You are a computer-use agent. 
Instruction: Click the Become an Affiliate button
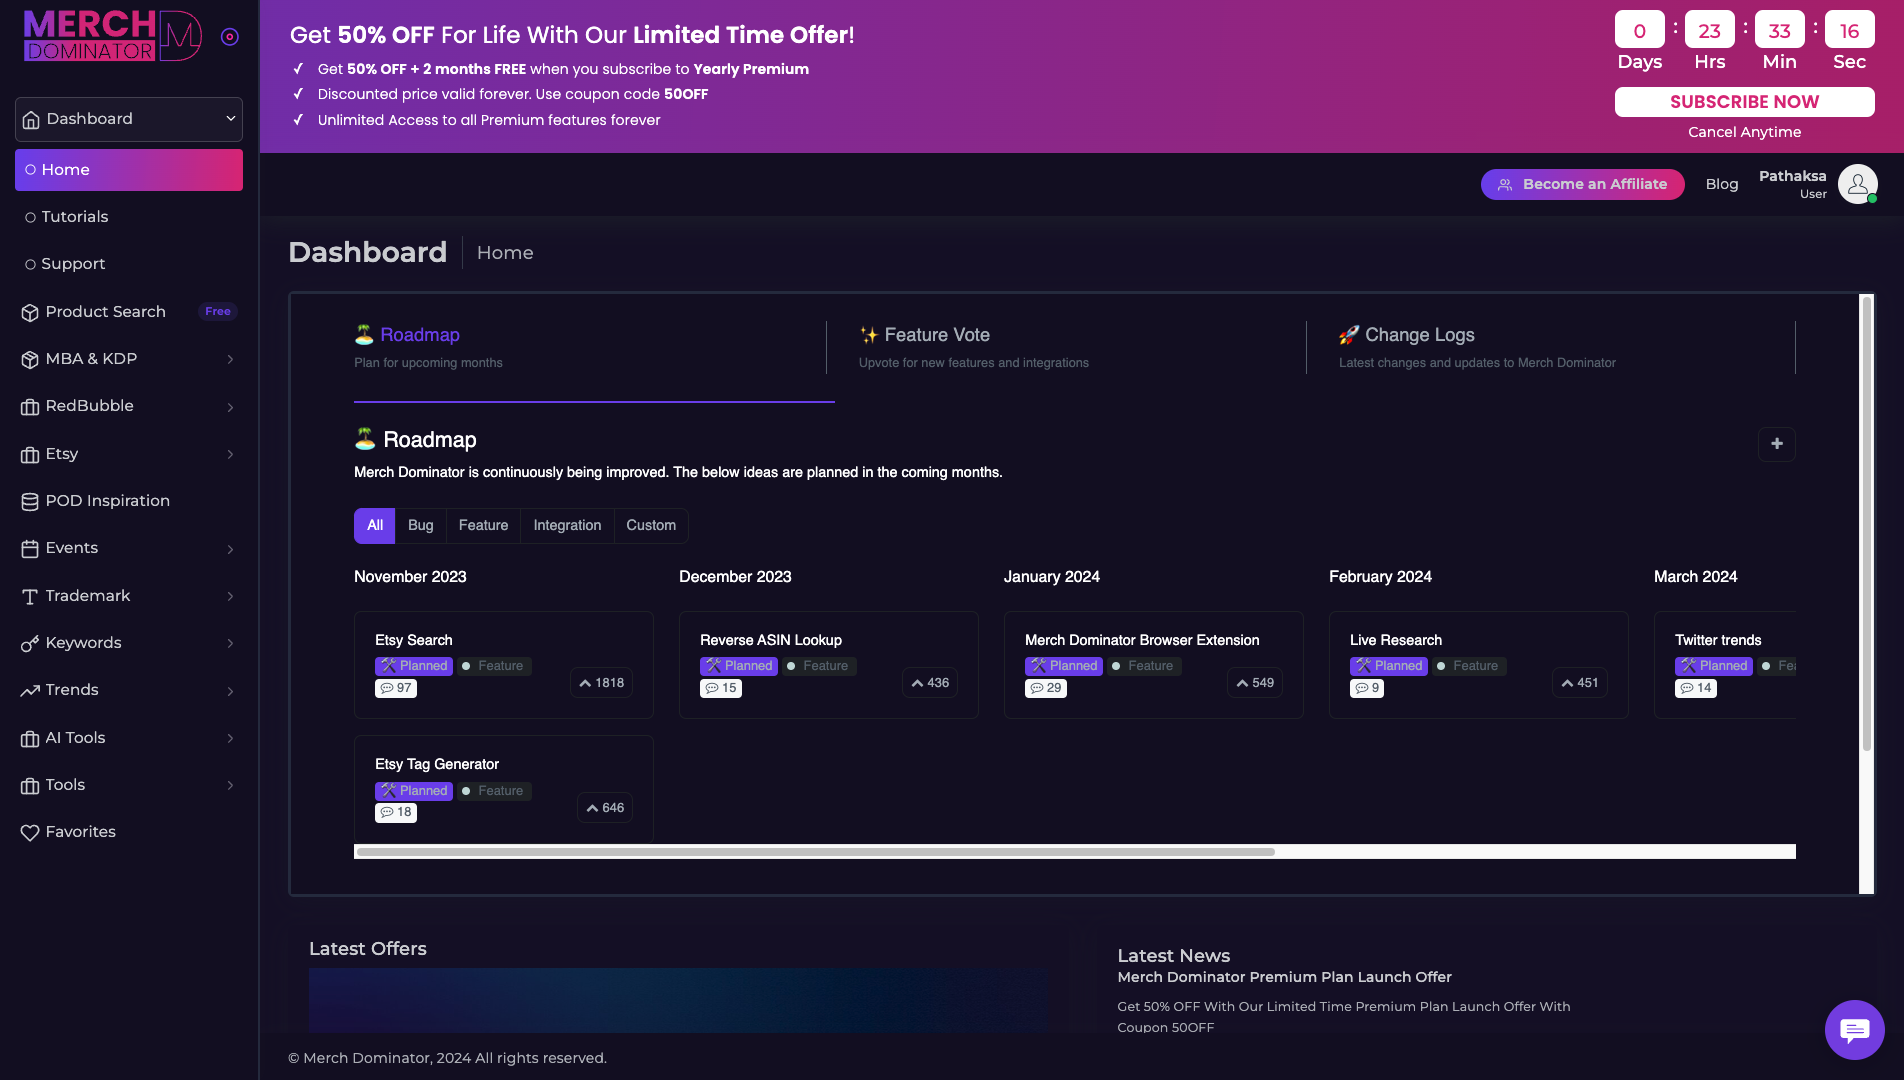(1582, 184)
